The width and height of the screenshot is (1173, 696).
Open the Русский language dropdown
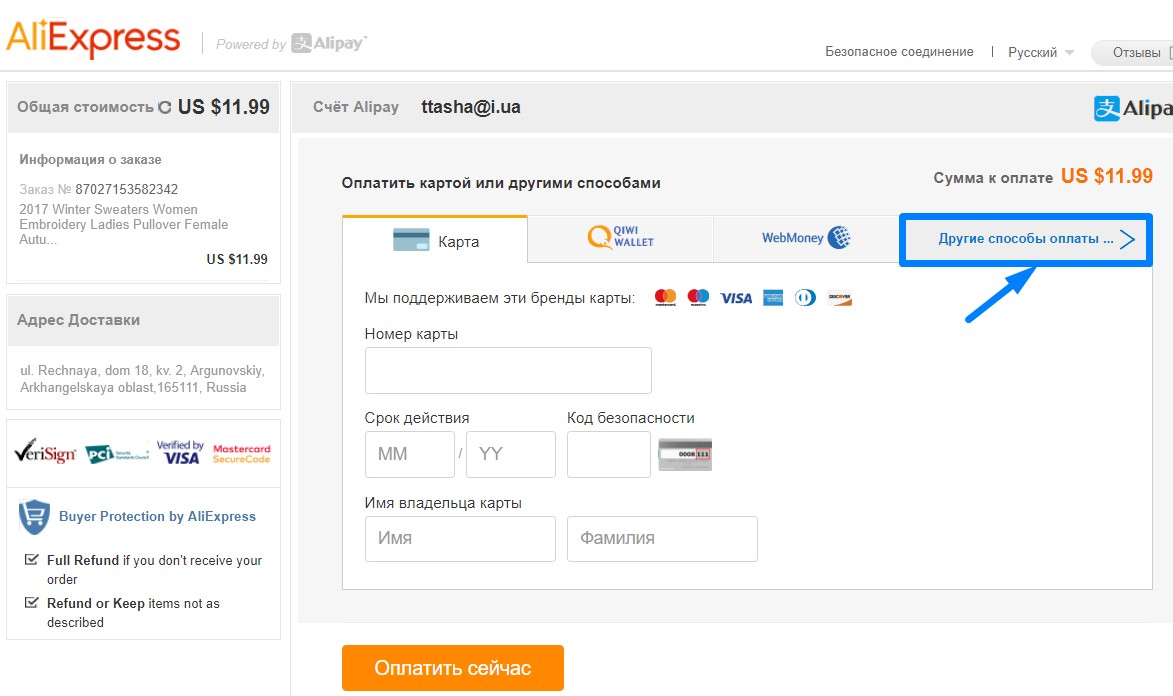(x=1041, y=52)
